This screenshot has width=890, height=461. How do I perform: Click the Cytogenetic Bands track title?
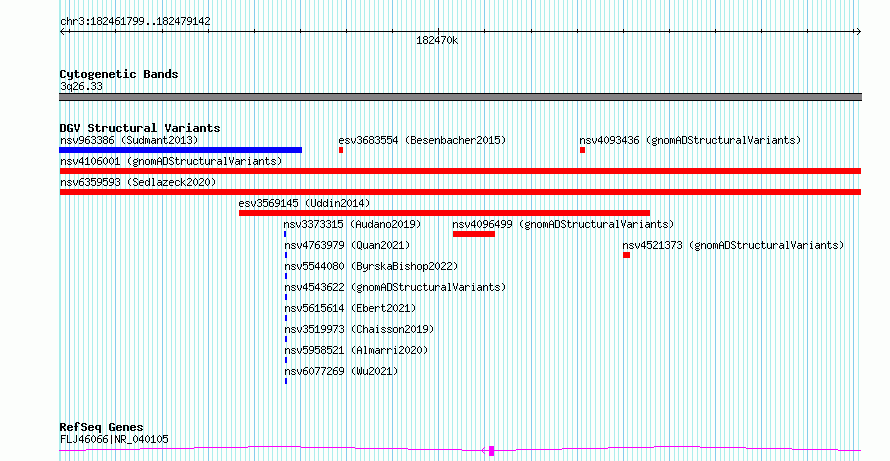119,74
